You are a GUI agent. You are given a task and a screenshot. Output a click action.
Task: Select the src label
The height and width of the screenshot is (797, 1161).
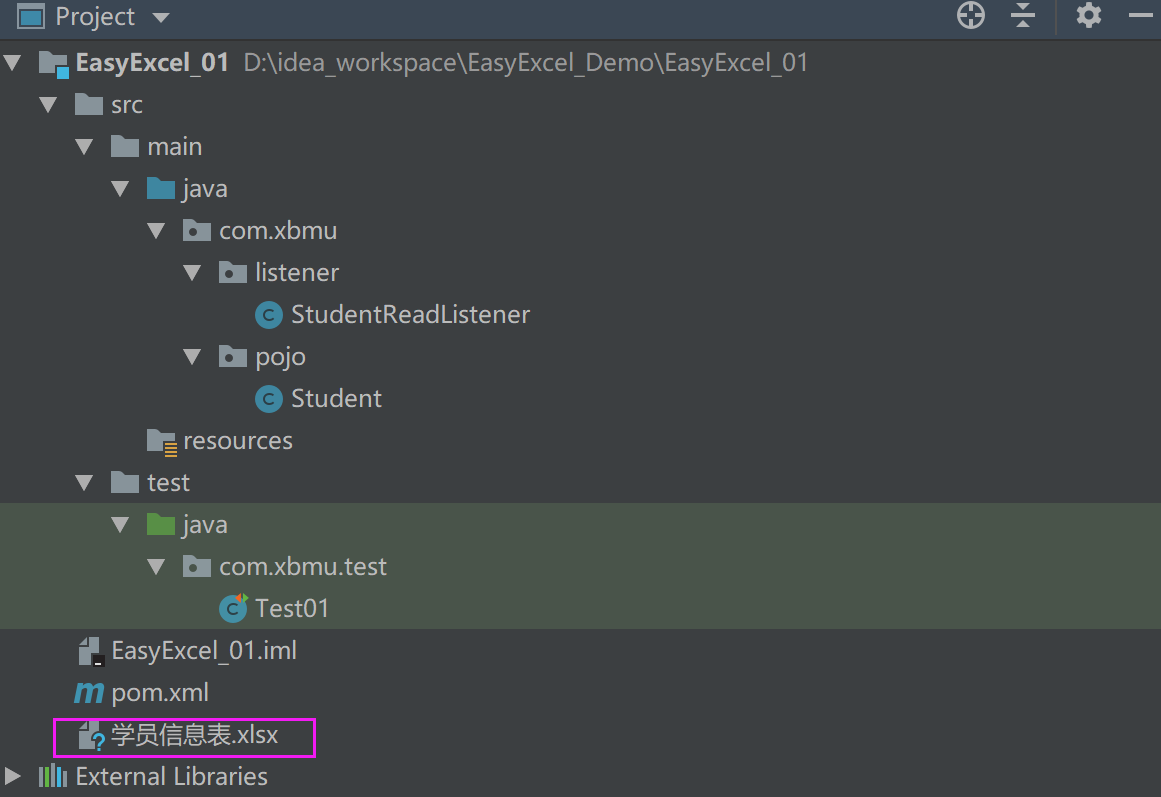(x=127, y=105)
